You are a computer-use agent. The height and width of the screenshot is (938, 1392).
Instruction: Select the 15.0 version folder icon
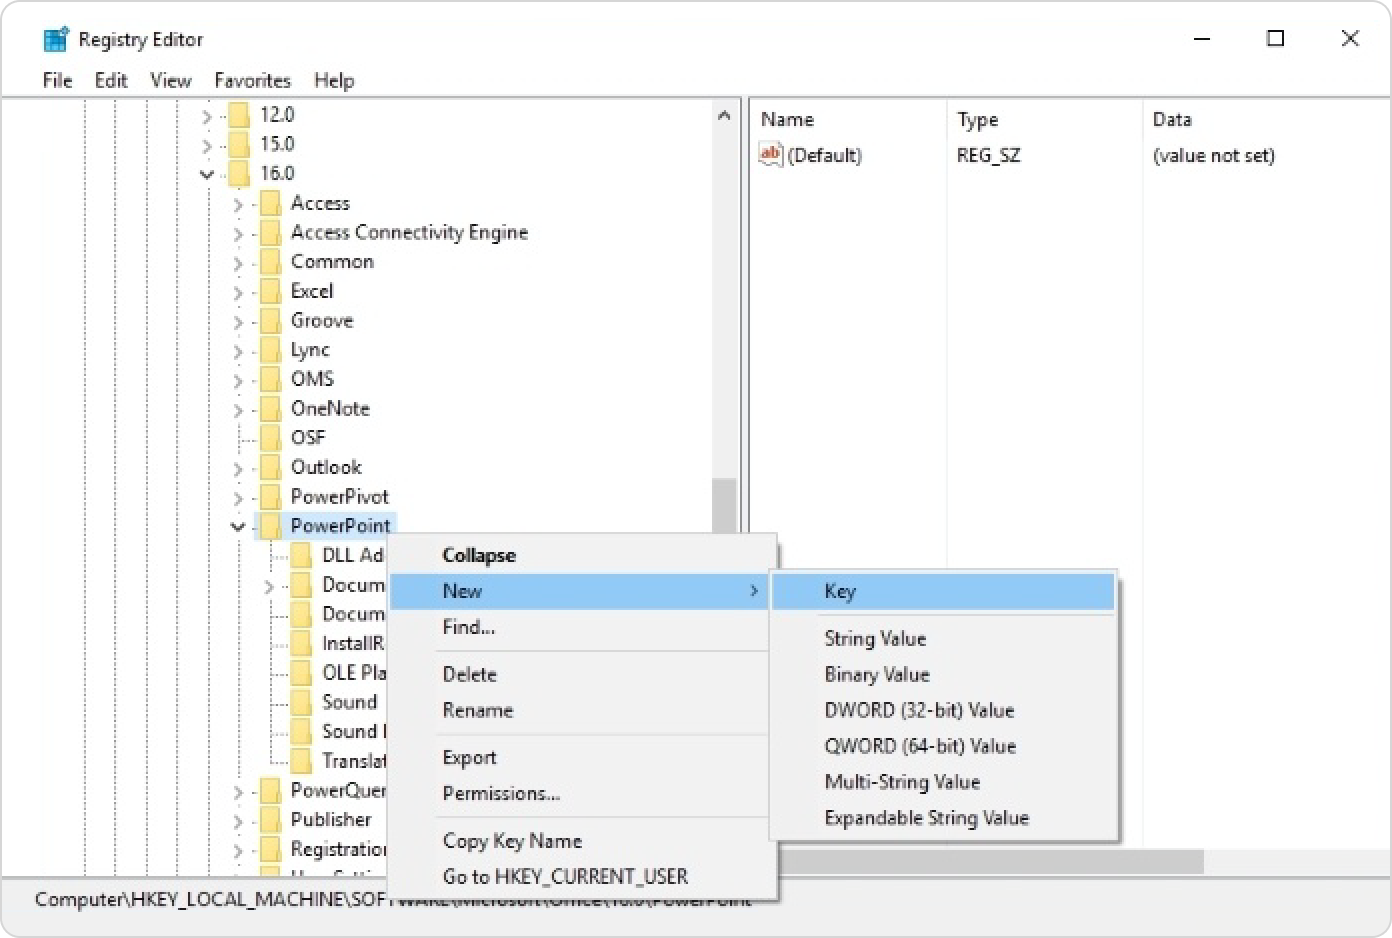tap(239, 144)
